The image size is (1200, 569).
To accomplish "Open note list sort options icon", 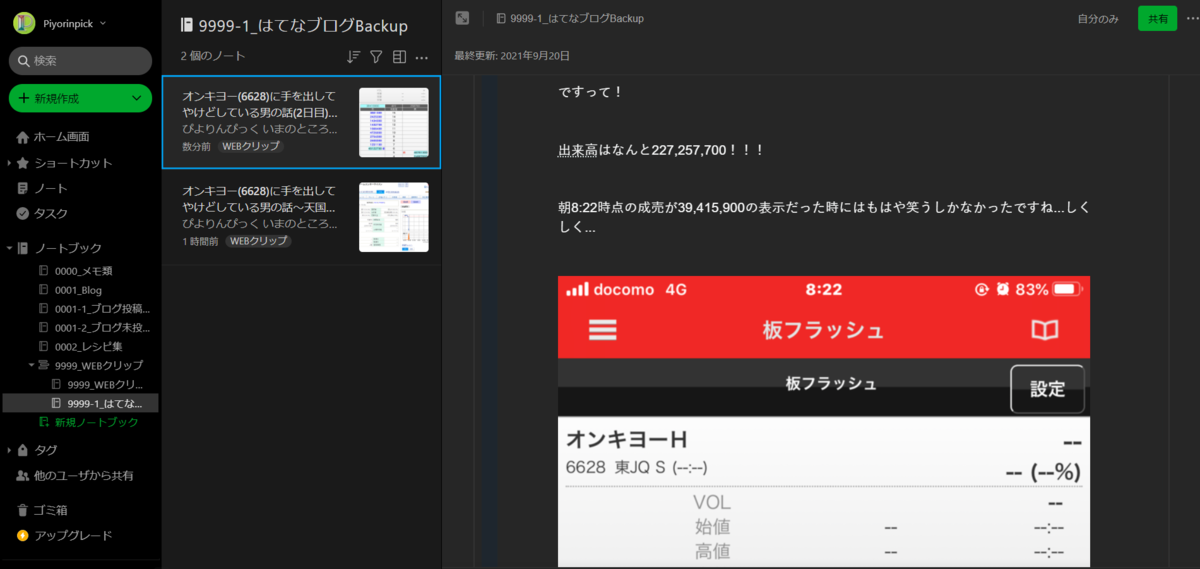I will click(x=353, y=57).
